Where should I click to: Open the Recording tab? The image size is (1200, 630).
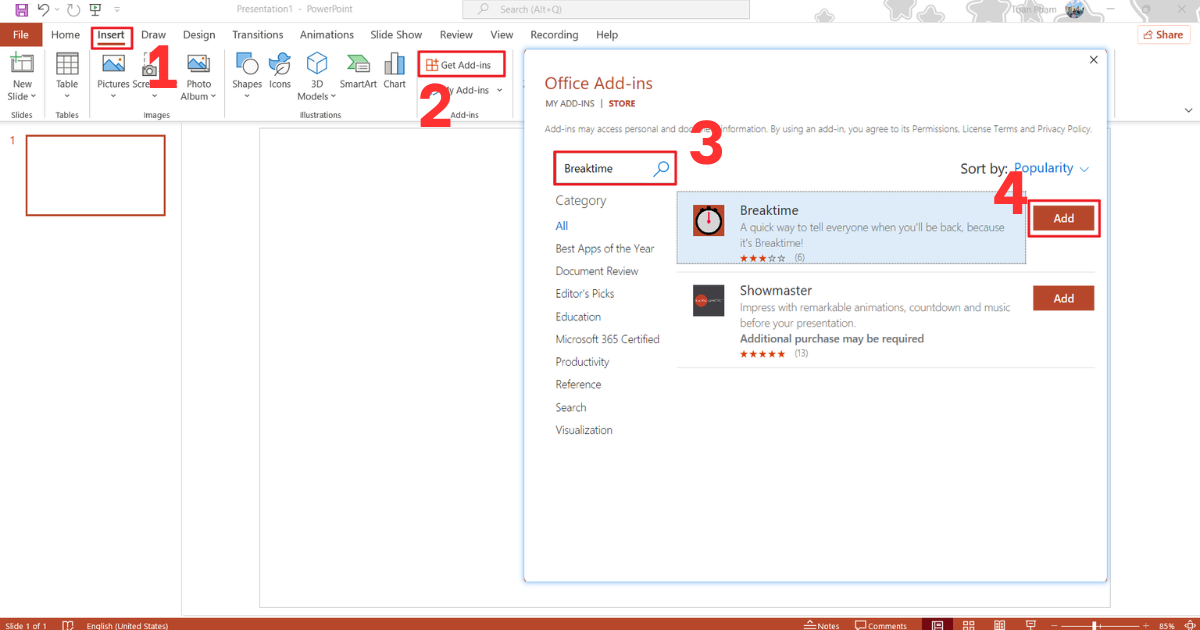pyautogui.click(x=554, y=35)
